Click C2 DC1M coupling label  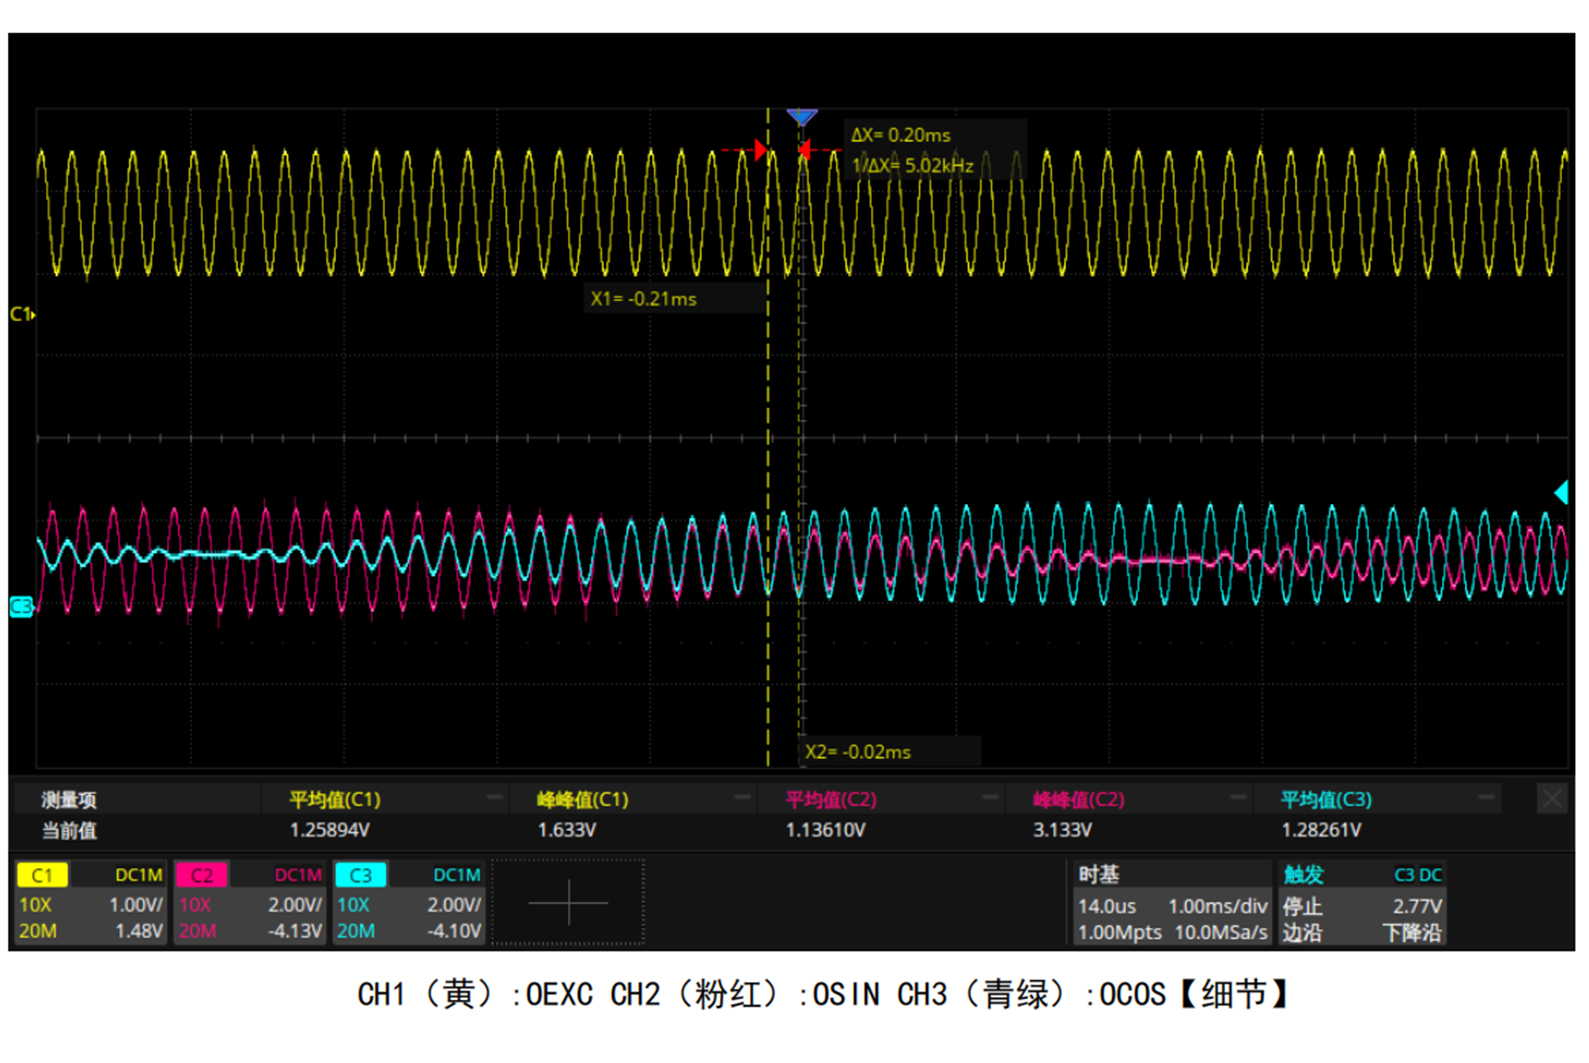[x=297, y=875]
